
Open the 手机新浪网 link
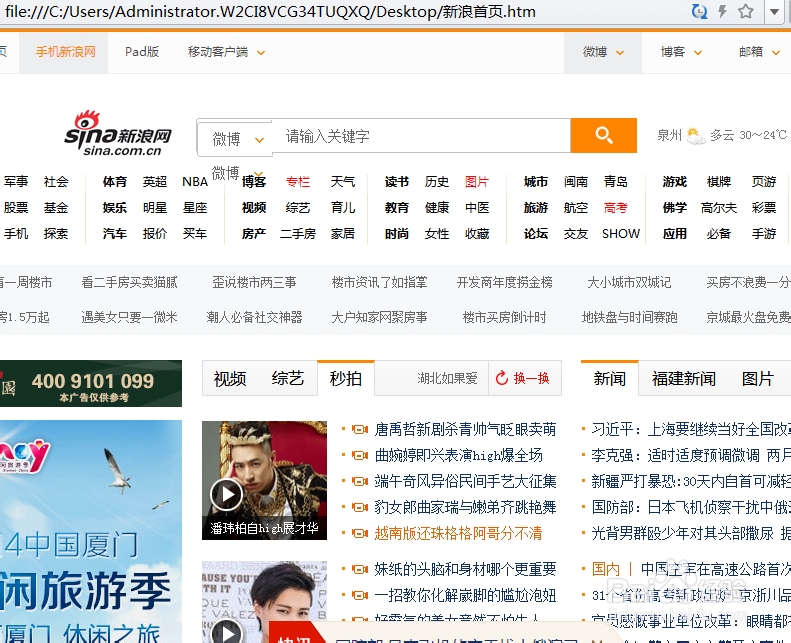coord(66,52)
